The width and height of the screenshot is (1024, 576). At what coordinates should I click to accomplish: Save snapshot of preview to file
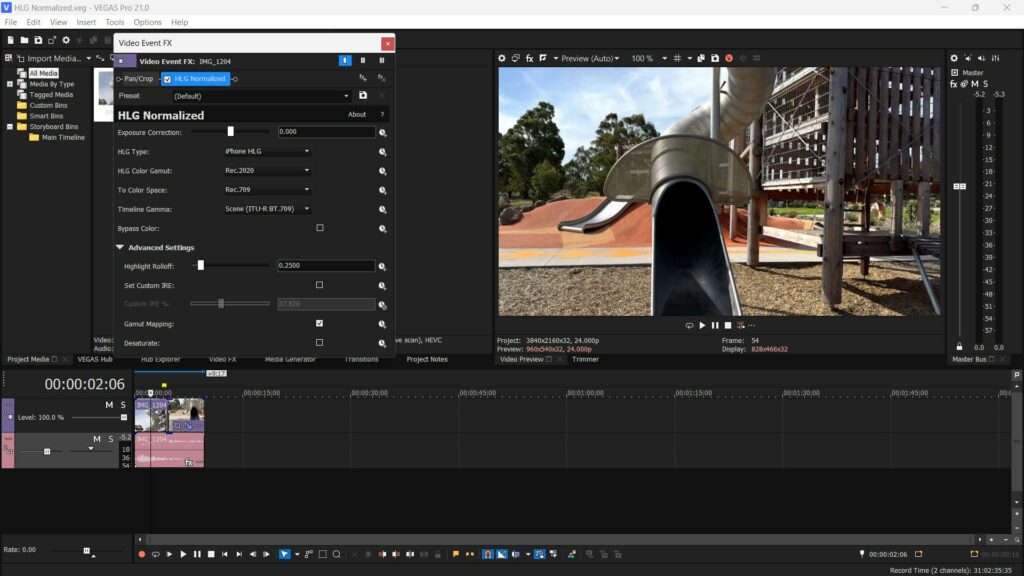(x=716, y=58)
